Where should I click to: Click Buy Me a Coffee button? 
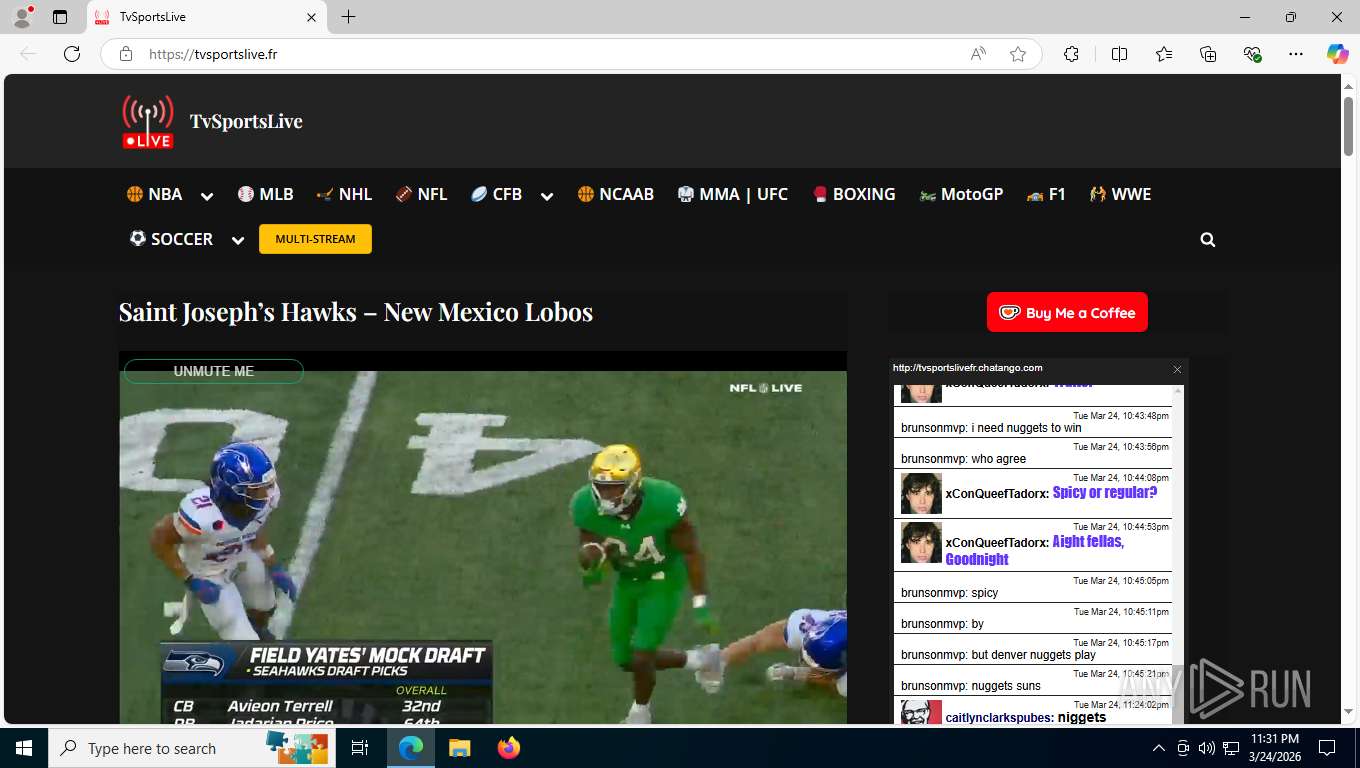1067,312
